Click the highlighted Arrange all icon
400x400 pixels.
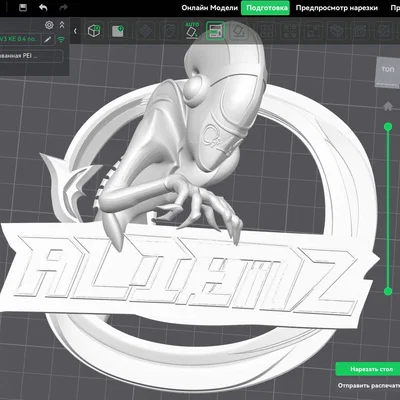click(215, 31)
